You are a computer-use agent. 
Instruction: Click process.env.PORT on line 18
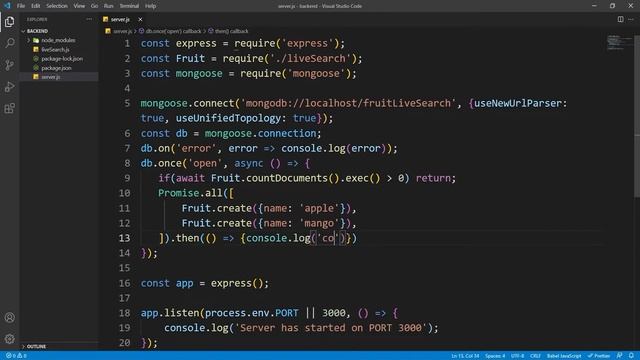click(251, 313)
